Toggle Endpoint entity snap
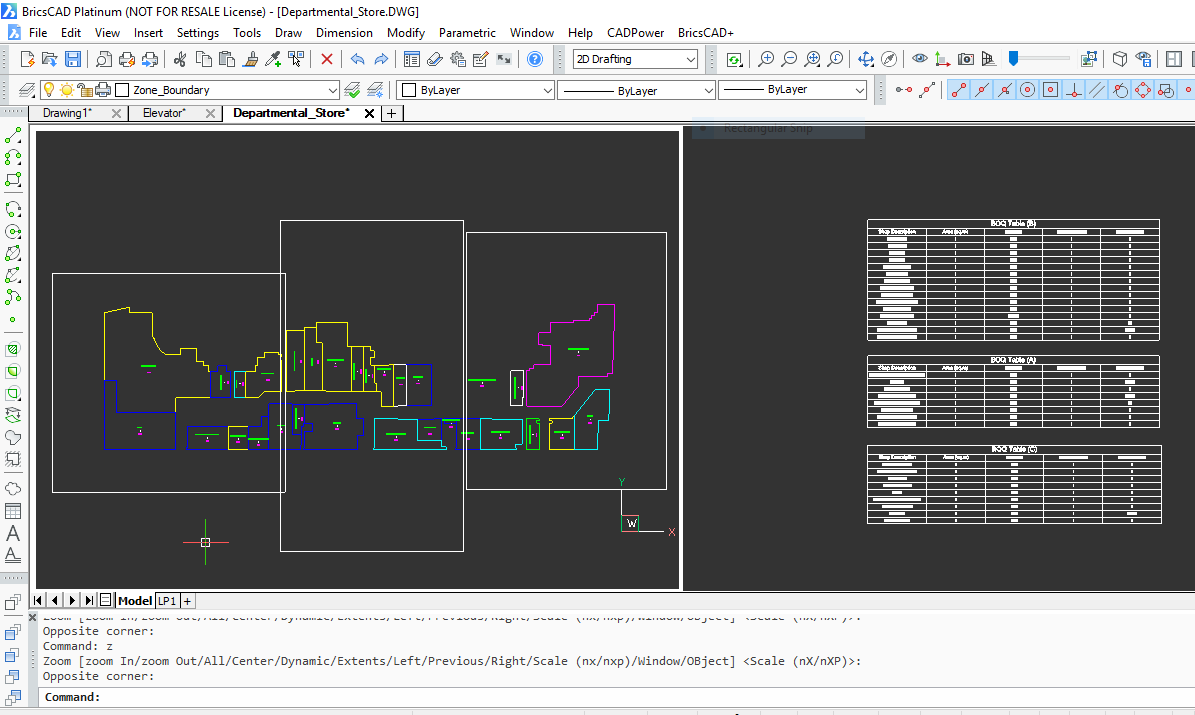This screenshot has height=715, width=1195. click(x=959, y=90)
